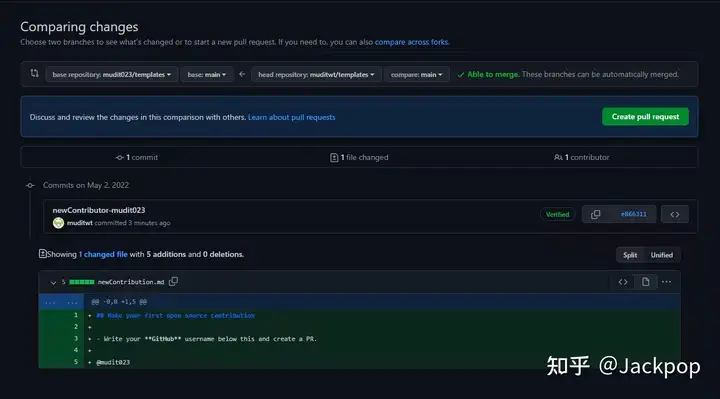The width and height of the screenshot is (720, 399).
Task: Copy the full commit SHA icon
Action: tap(596, 214)
